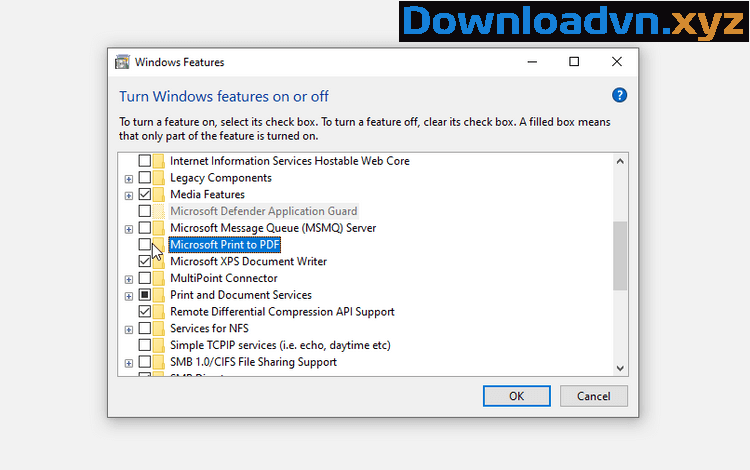Viewport: 750px width, 470px height.
Task: Uncheck the Media Features checkbox
Action: [144, 194]
